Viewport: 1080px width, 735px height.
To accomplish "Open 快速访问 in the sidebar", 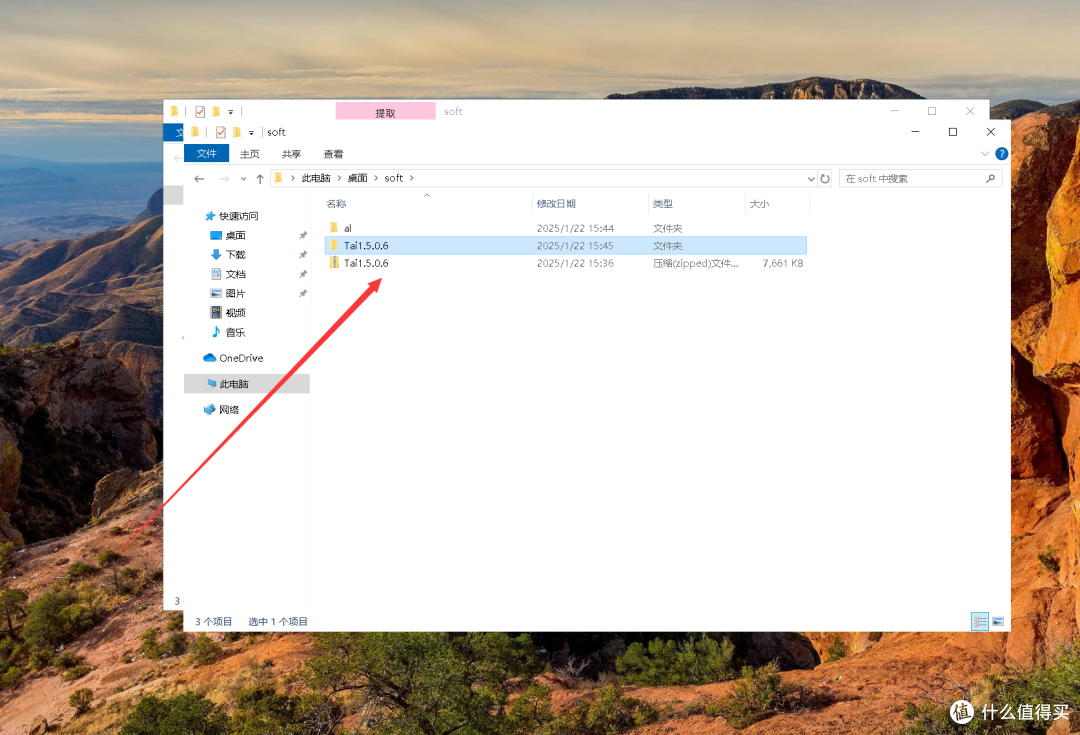I will click(238, 216).
